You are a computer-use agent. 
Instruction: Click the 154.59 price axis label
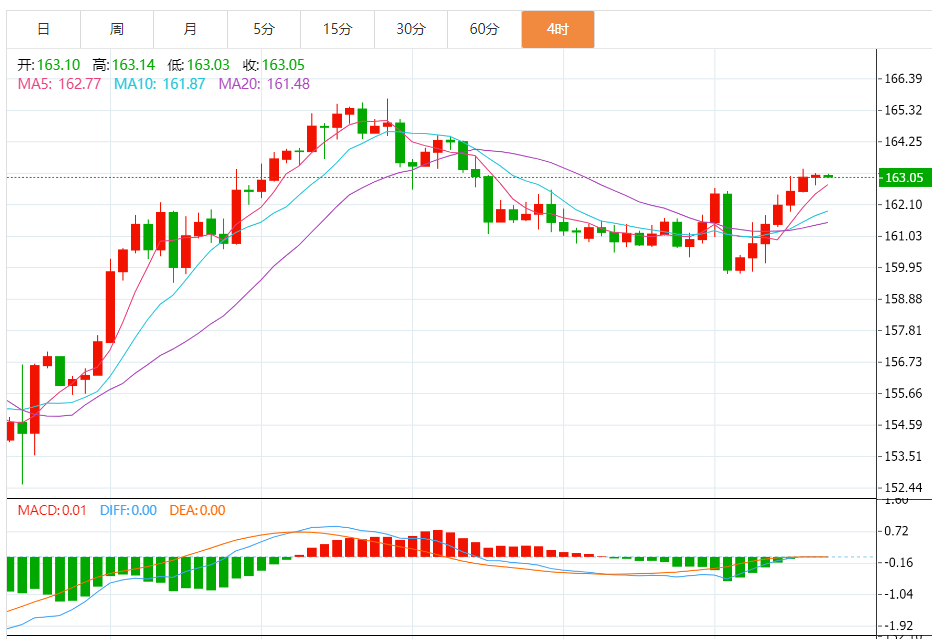pos(903,425)
